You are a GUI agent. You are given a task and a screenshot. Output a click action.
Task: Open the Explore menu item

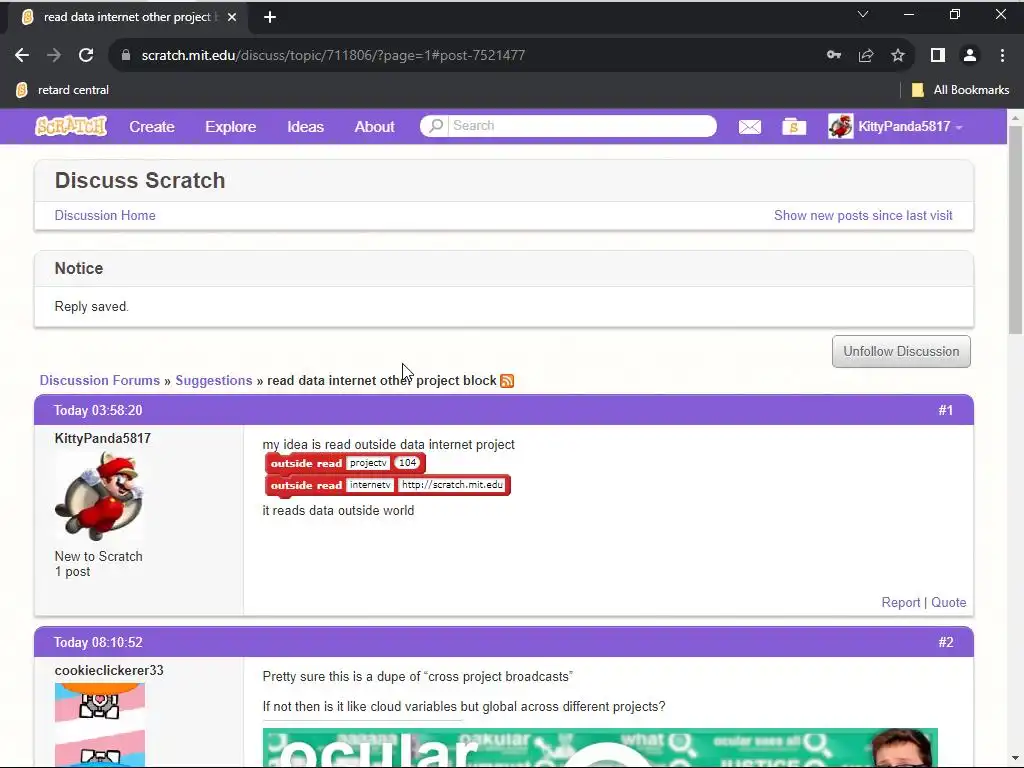point(231,127)
